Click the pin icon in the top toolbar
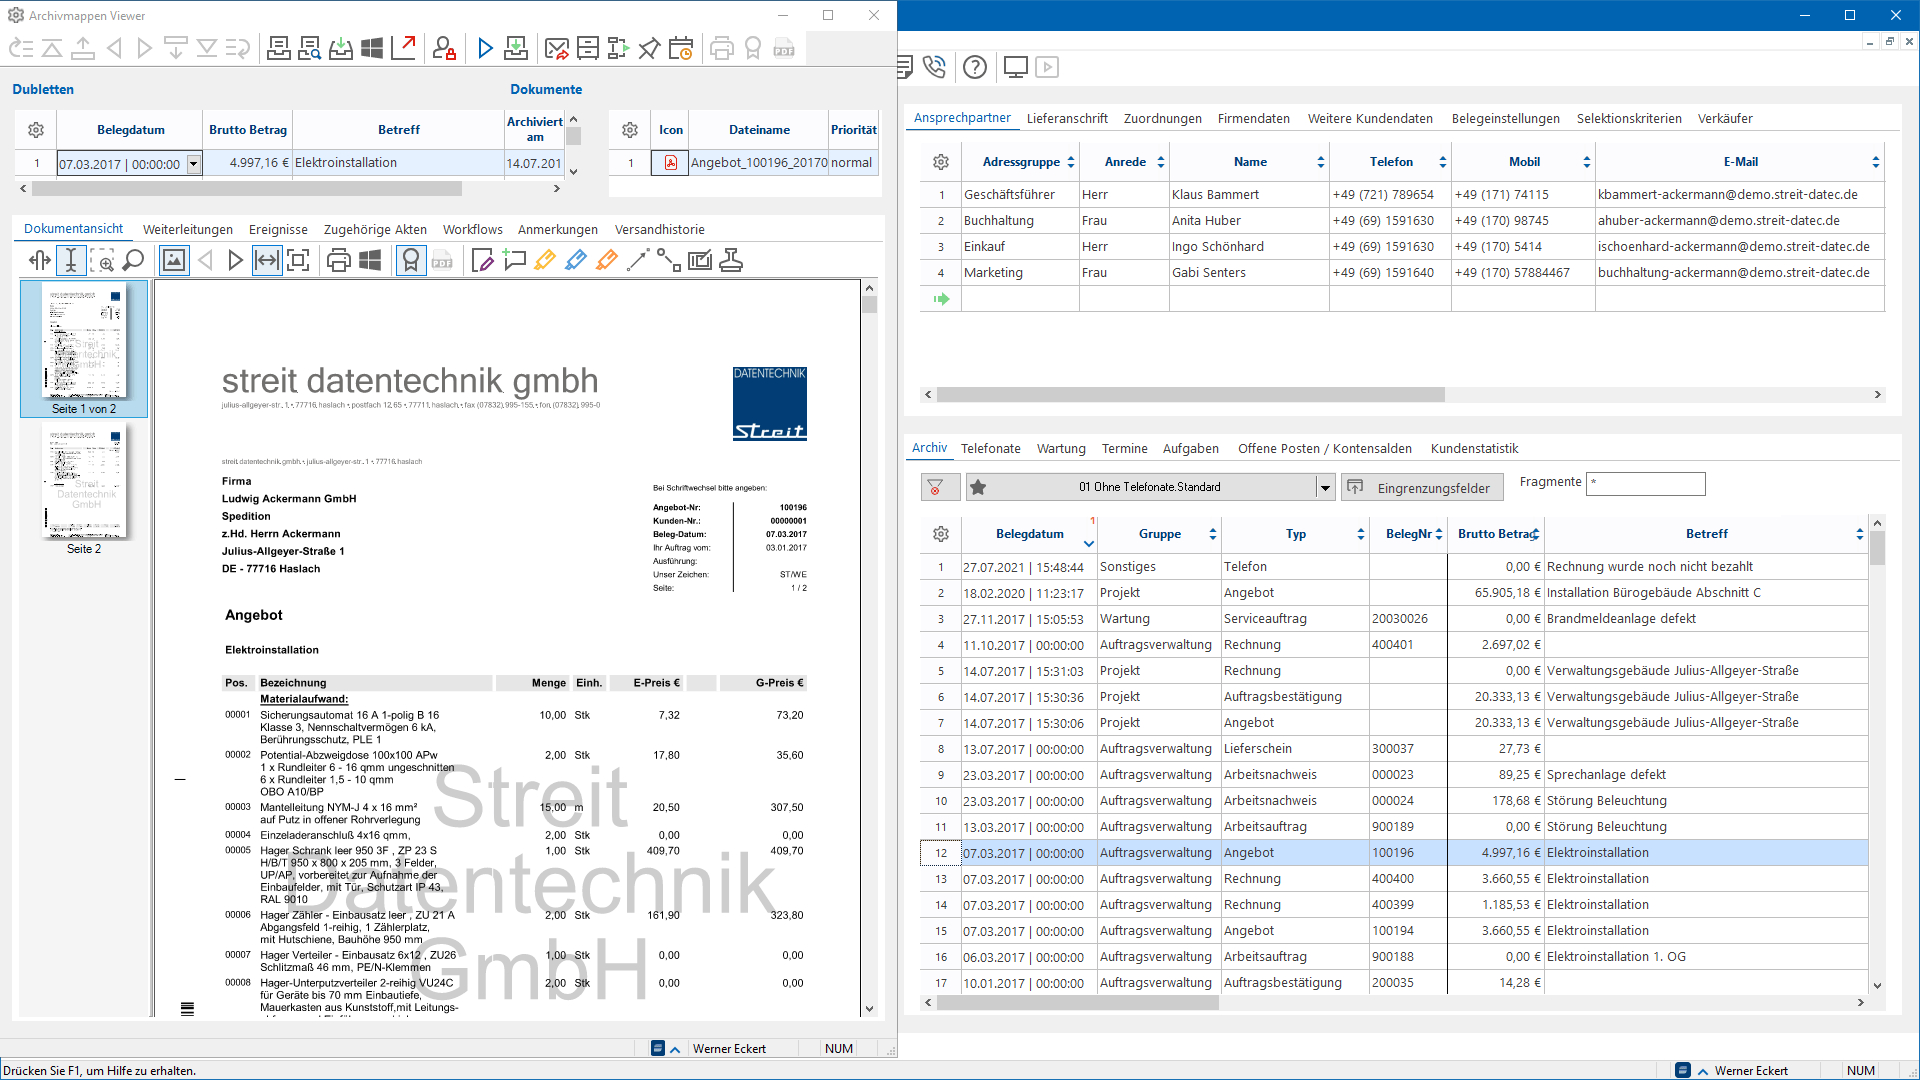Viewport: 1920px width, 1080px height. coord(649,48)
